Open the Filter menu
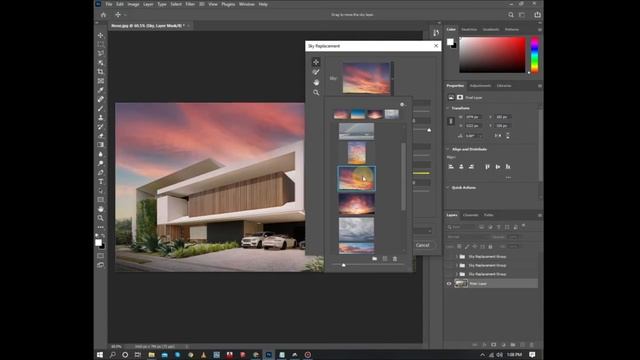This screenshot has width=640, height=360. click(190, 4)
